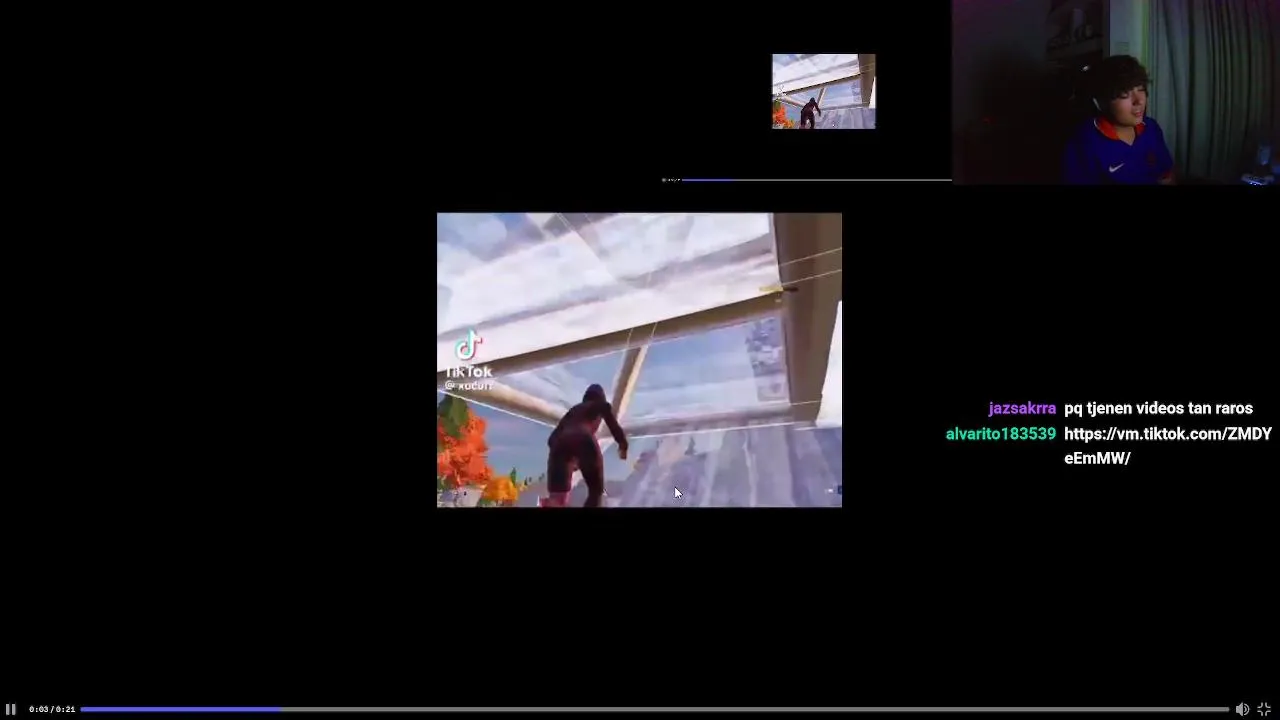
Task: Click the central TikTok gameplay video
Action: click(639, 360)
